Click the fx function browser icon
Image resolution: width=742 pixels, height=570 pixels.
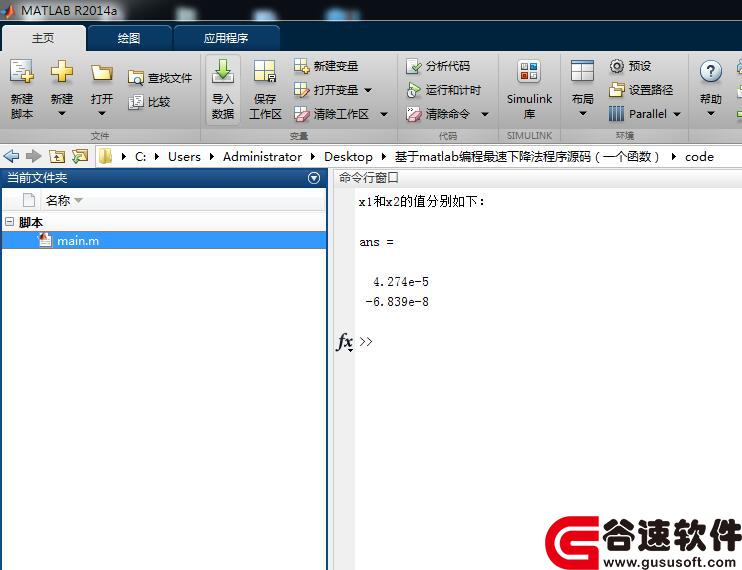pyautogui.click(x=345, y=341)
